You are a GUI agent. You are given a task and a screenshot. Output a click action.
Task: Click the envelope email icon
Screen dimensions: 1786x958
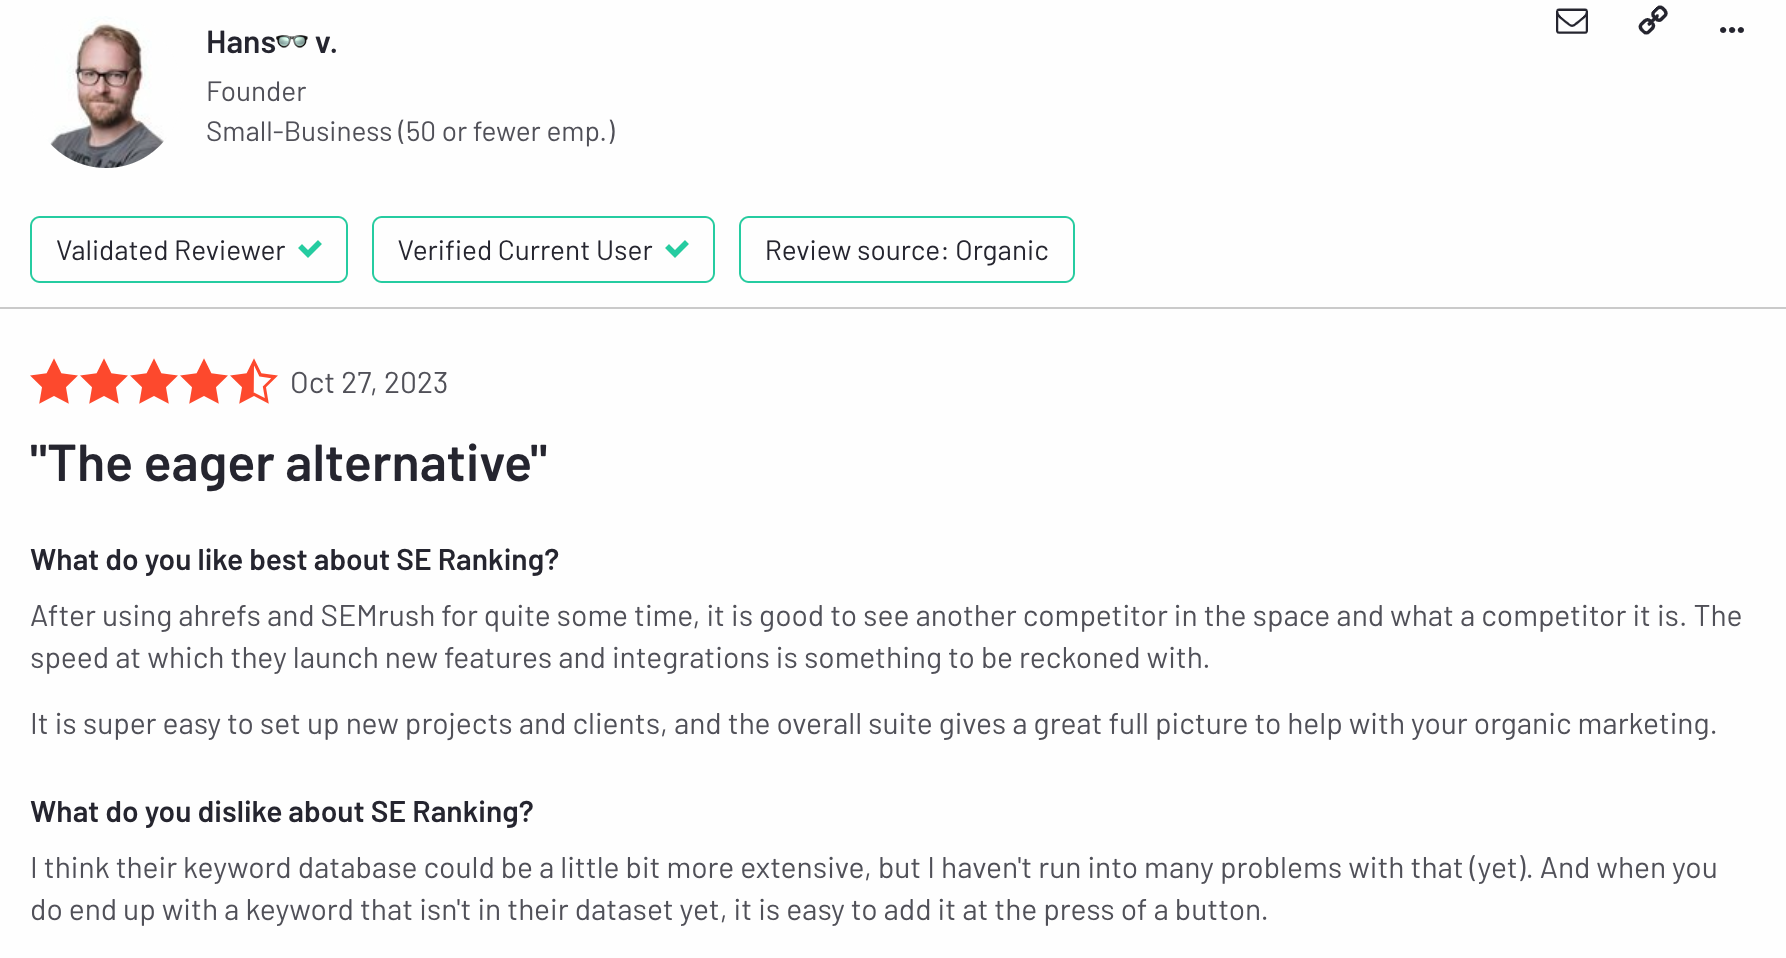click(1571, 21)
